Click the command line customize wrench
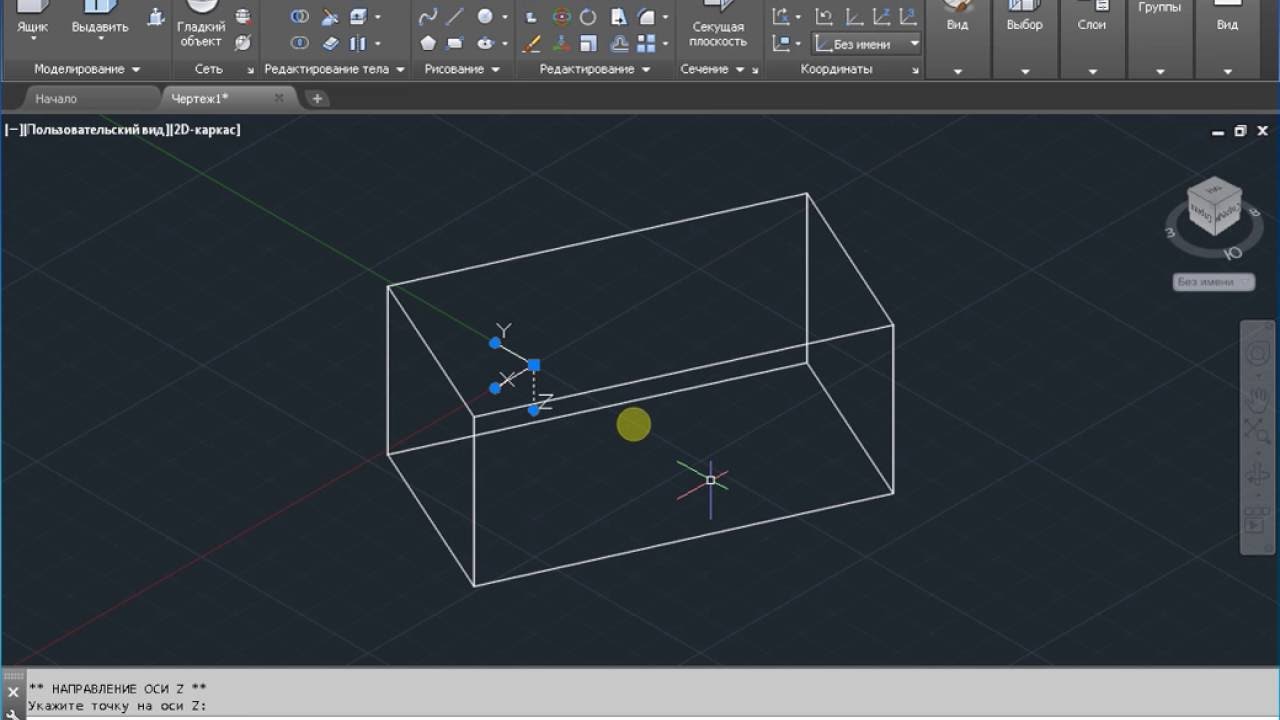Viewport: 1280px width, 720px height. point(13,713)
